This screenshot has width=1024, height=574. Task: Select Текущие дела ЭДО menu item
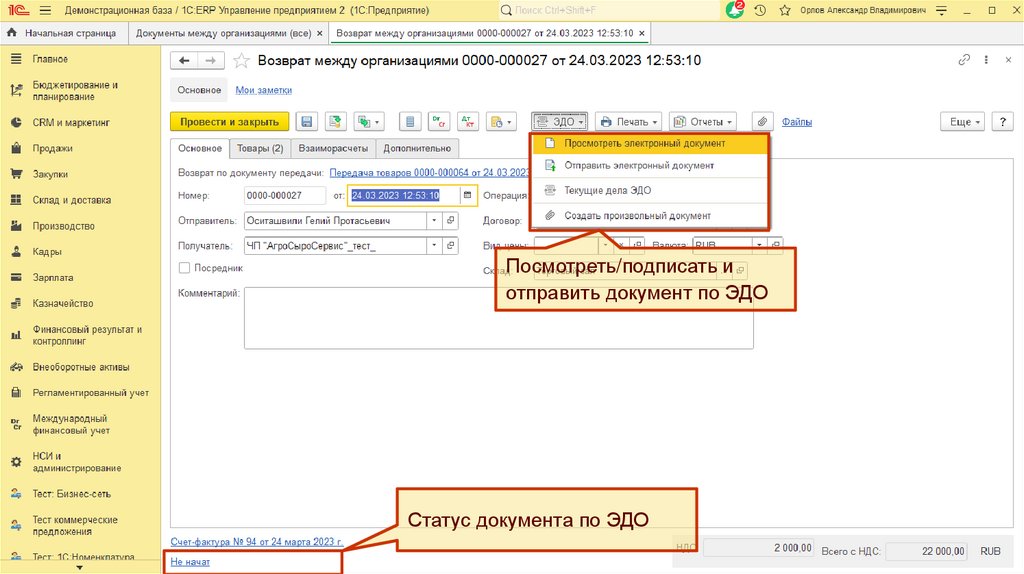point(650,190)
